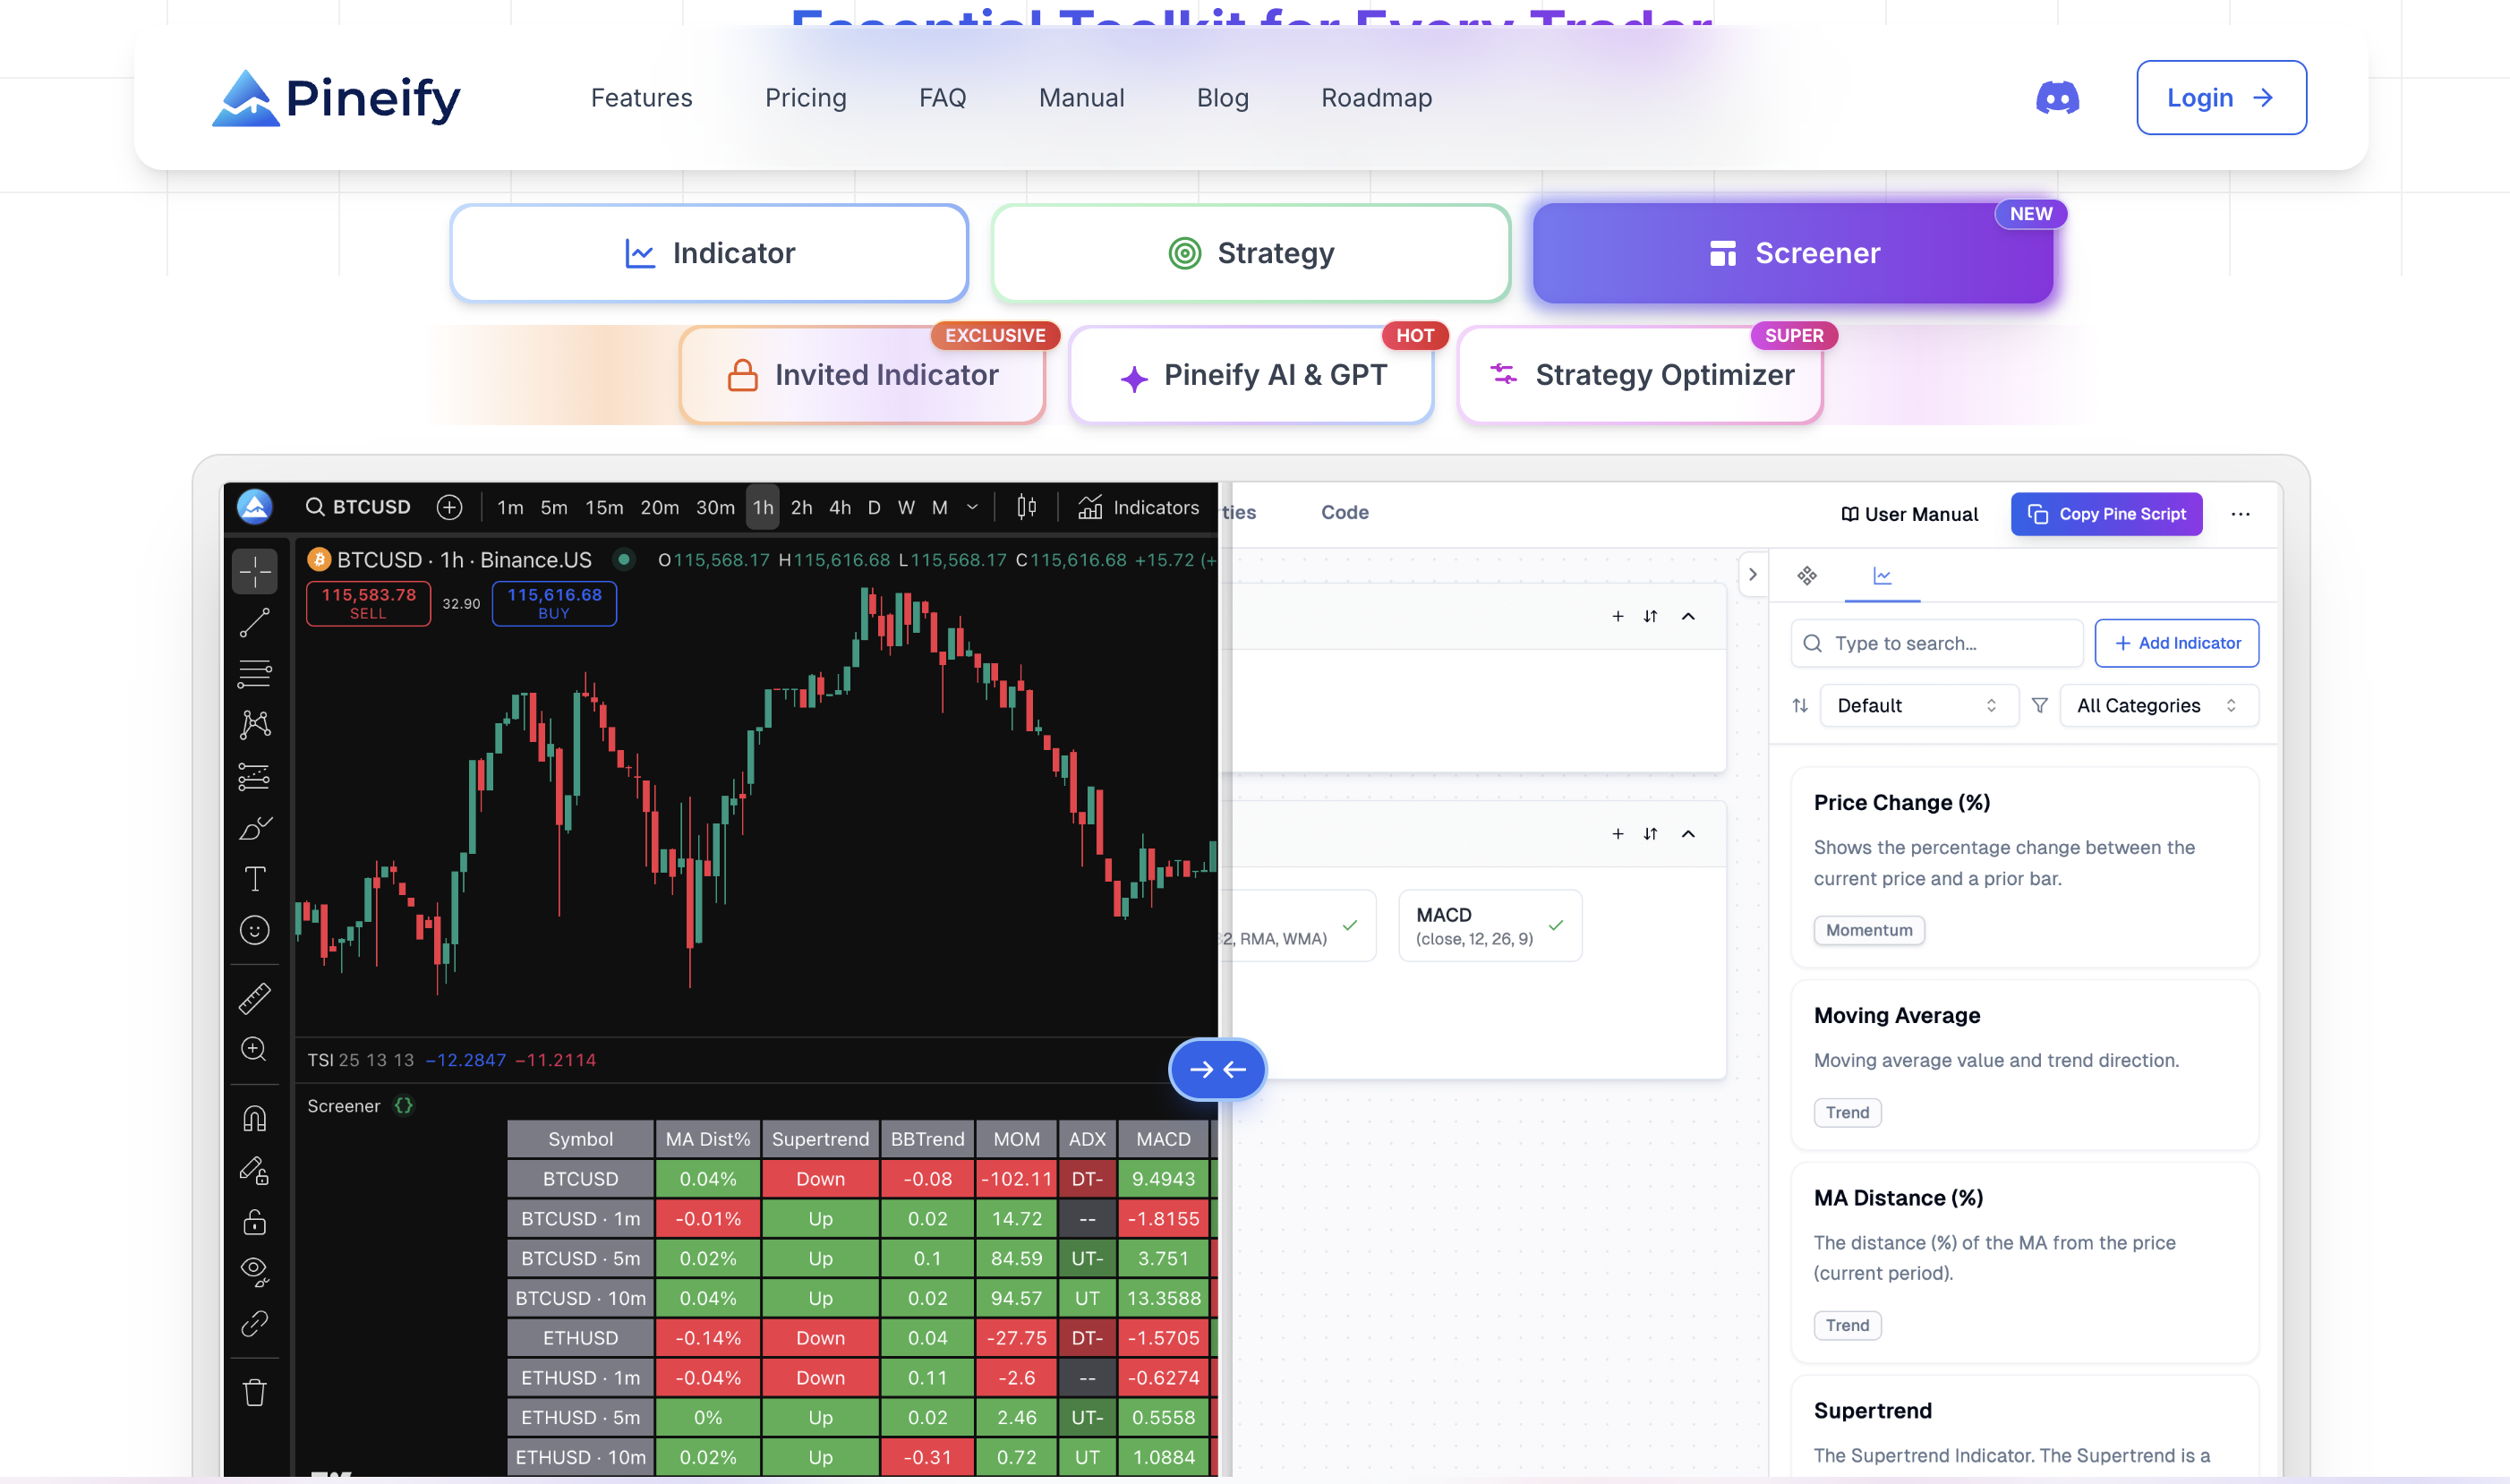This screenshot has height=1484, width=2510.
Task: Select the text tool in chart toolbar
Action: coord(254,879)
